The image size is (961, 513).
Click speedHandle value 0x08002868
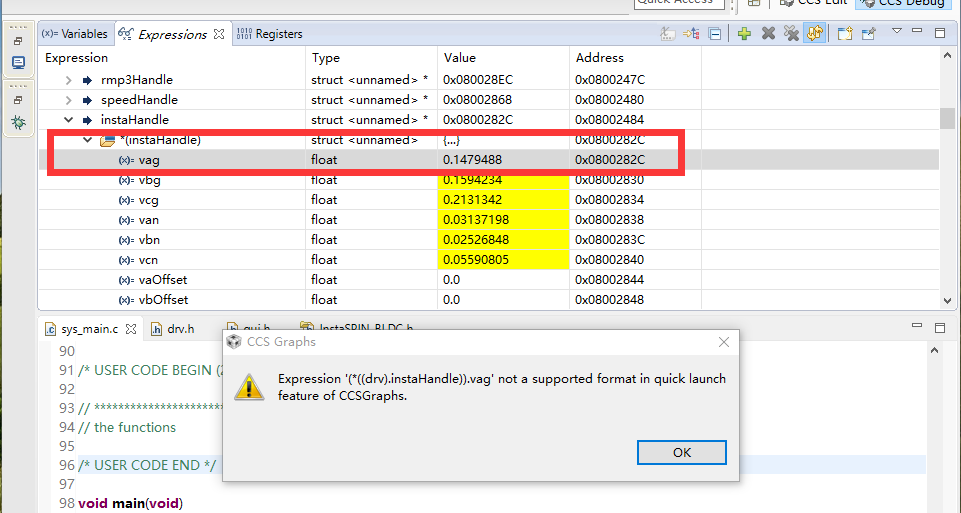tap(477, 100)
